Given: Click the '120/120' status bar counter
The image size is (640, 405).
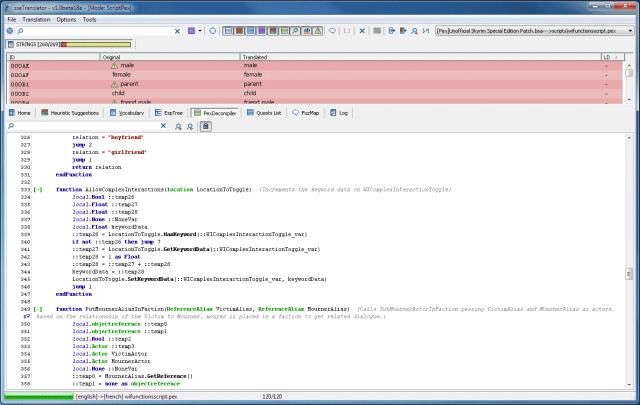Looking at the screenshot, I should click(272, 396).
